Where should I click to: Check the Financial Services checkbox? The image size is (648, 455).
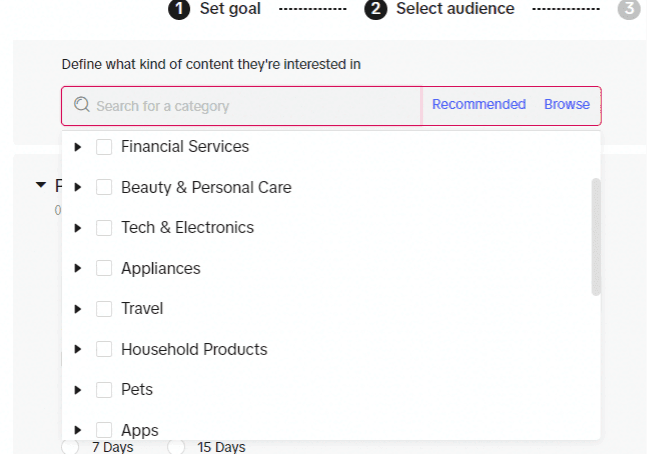tap(104, 147)
